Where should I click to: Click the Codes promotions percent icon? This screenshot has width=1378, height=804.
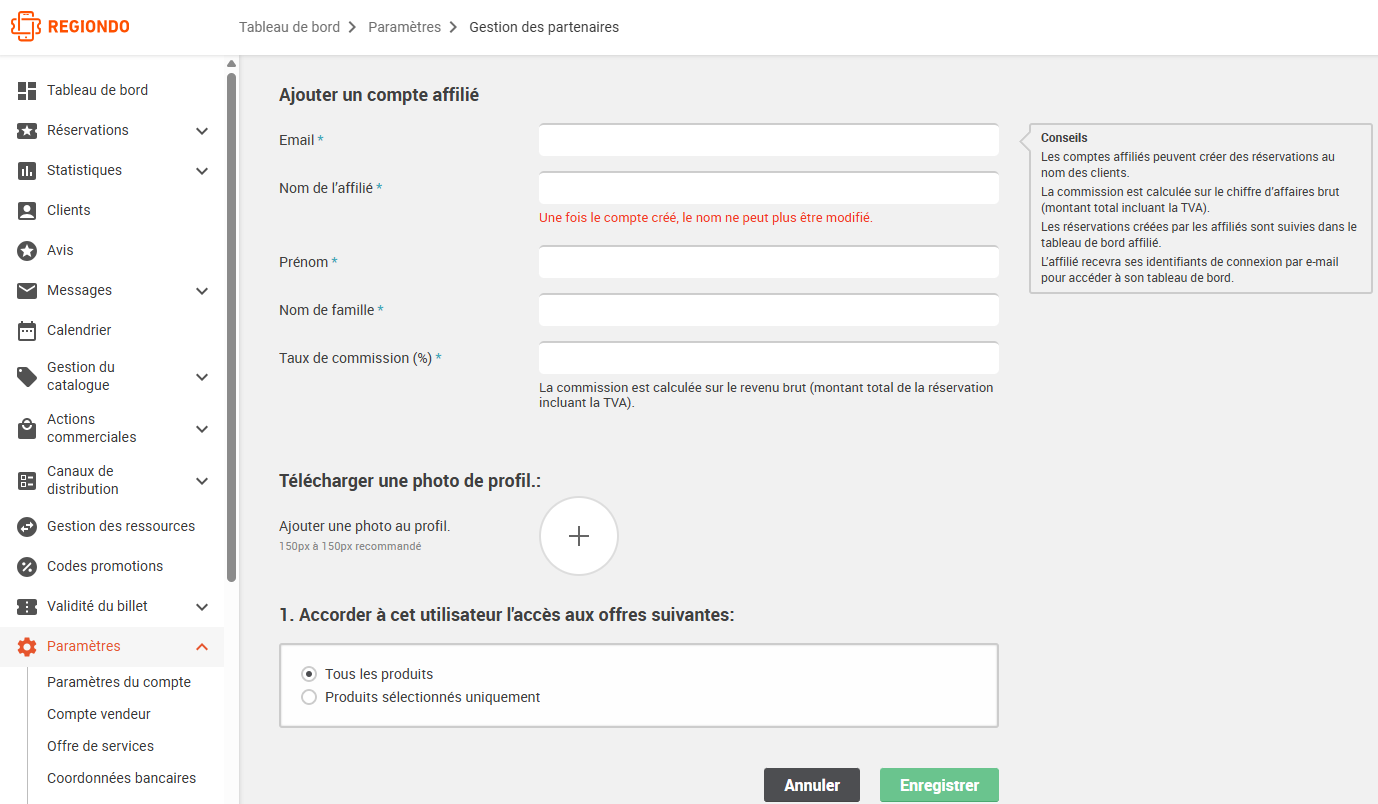(27, 566)
